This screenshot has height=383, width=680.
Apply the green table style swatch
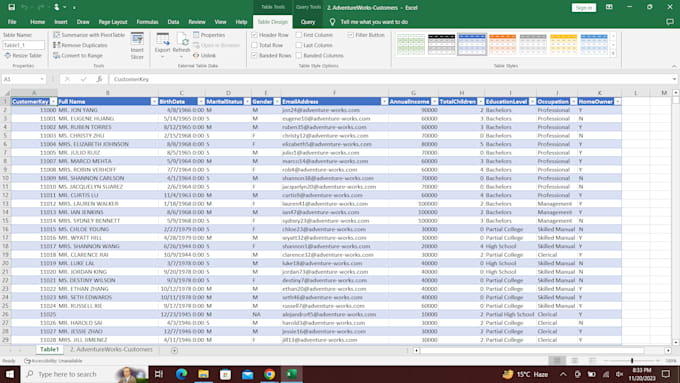click(411, 44)
